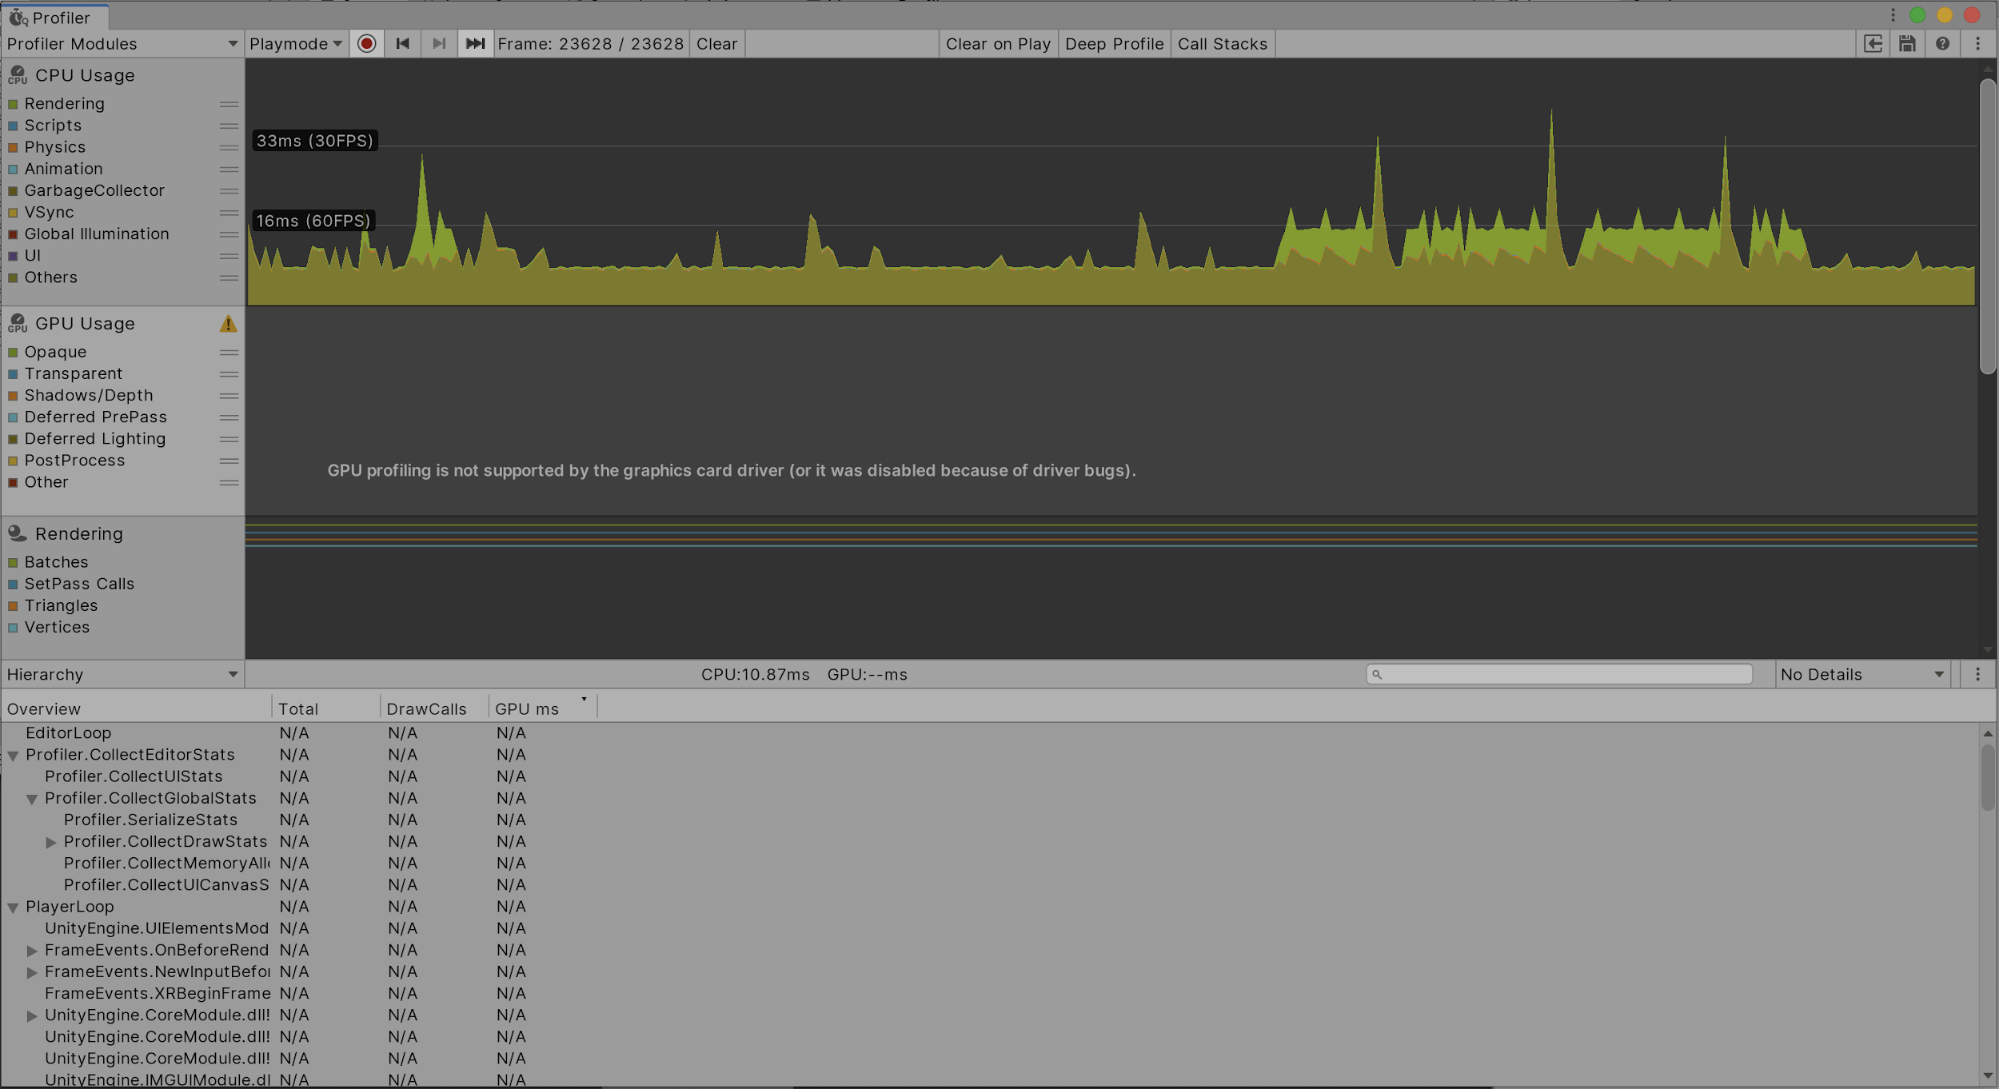Jump to the current frame
Image resolution: width=1999 pixels, height=1090 pixels.
475,44
